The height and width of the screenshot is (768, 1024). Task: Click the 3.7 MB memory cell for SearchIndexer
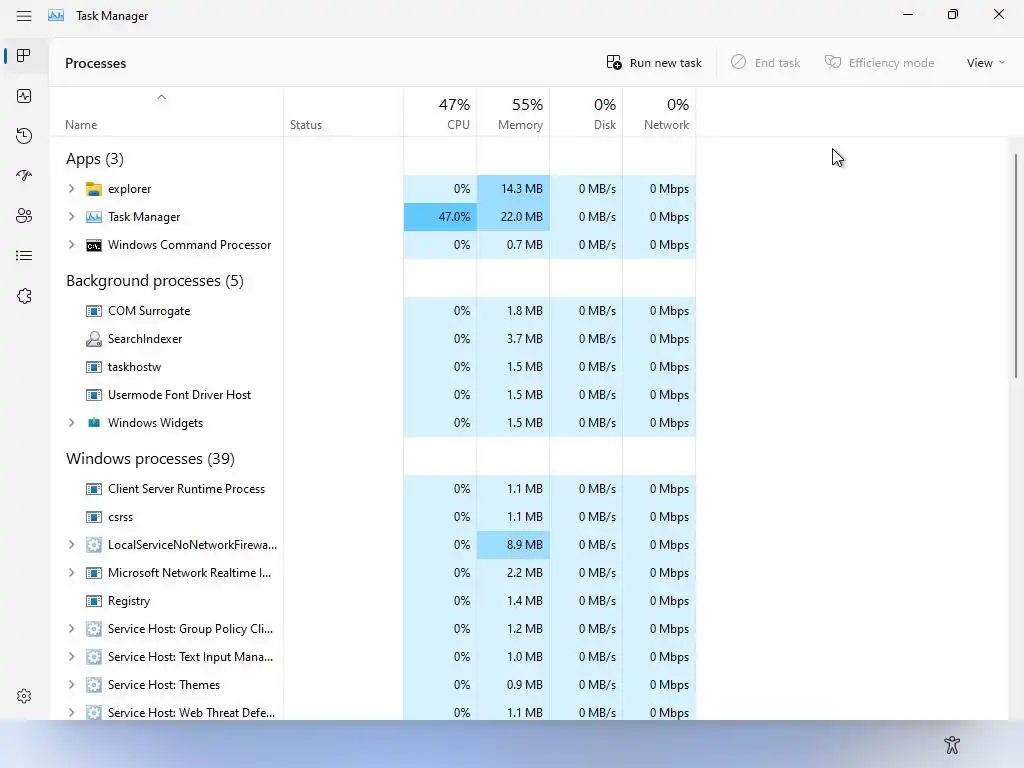click(513, 339)
